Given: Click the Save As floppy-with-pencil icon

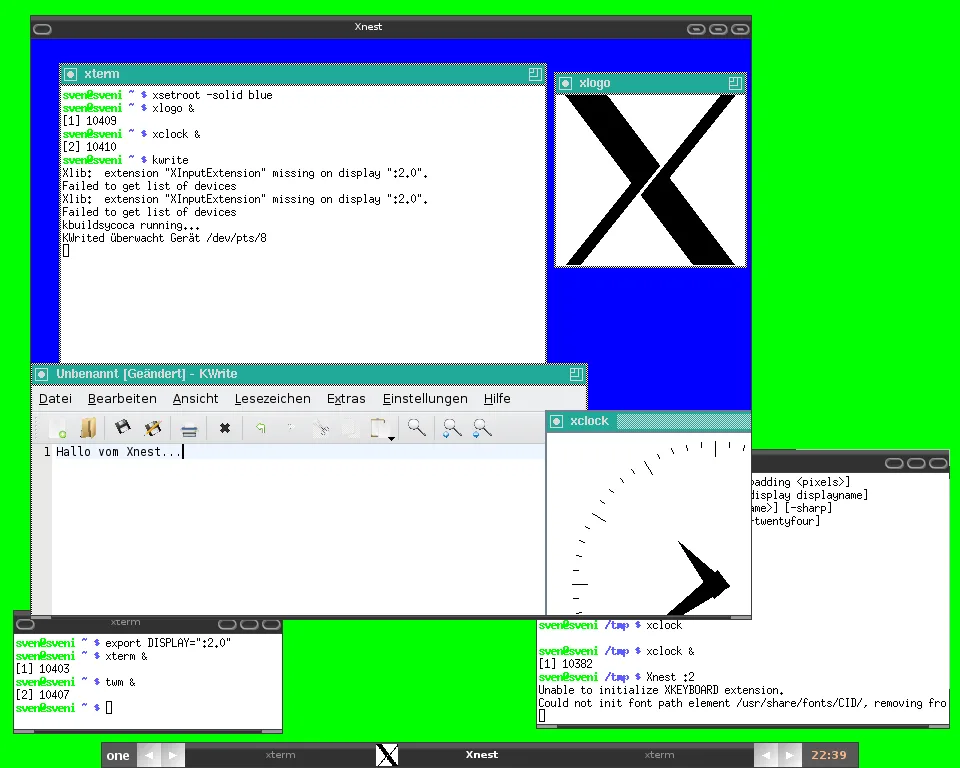Looking at the screenshot, I should click(152, 428).
